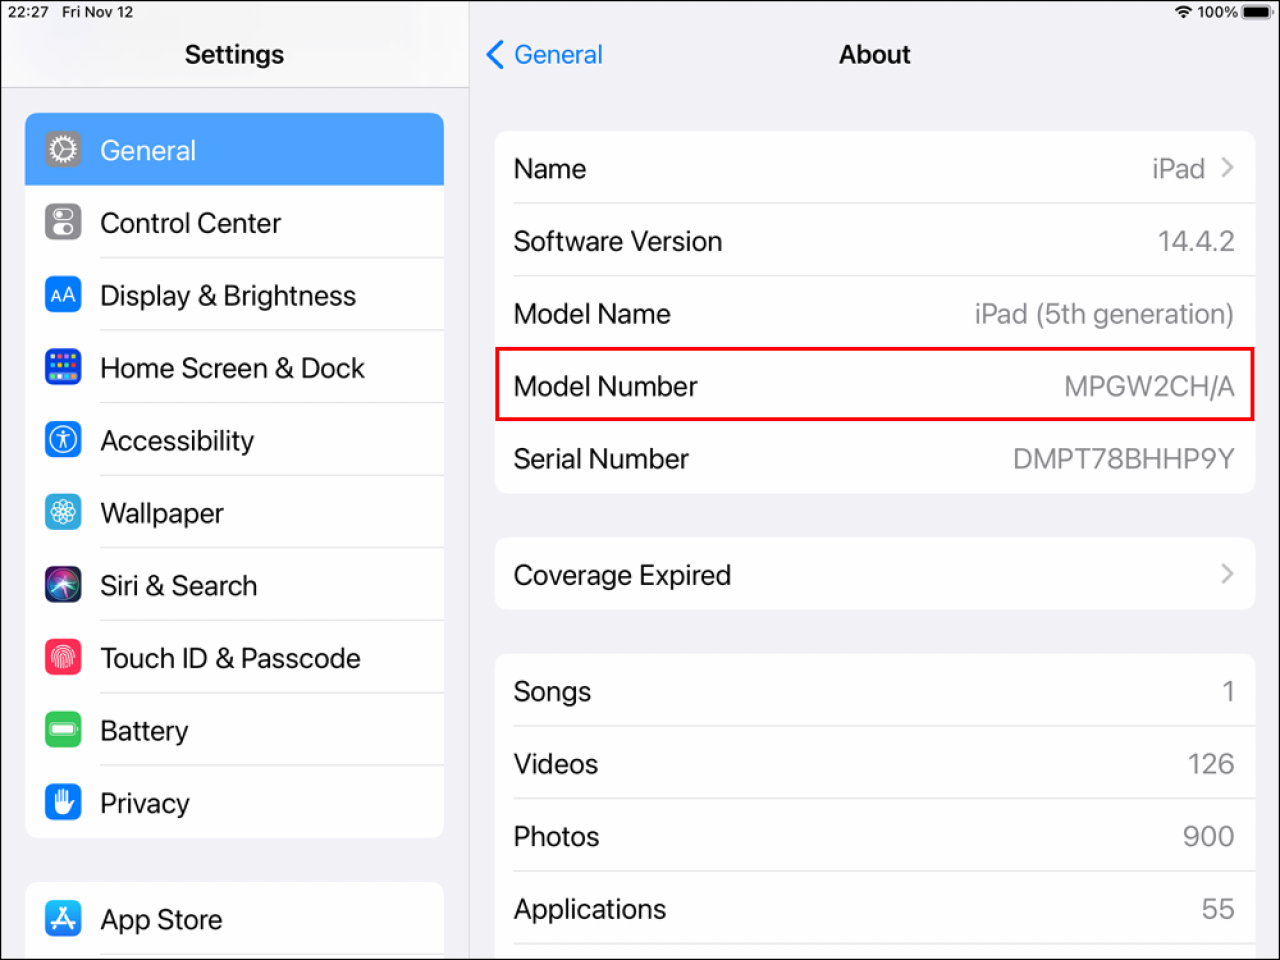Click the Wallpaper icon

click(x=63, y=512)
